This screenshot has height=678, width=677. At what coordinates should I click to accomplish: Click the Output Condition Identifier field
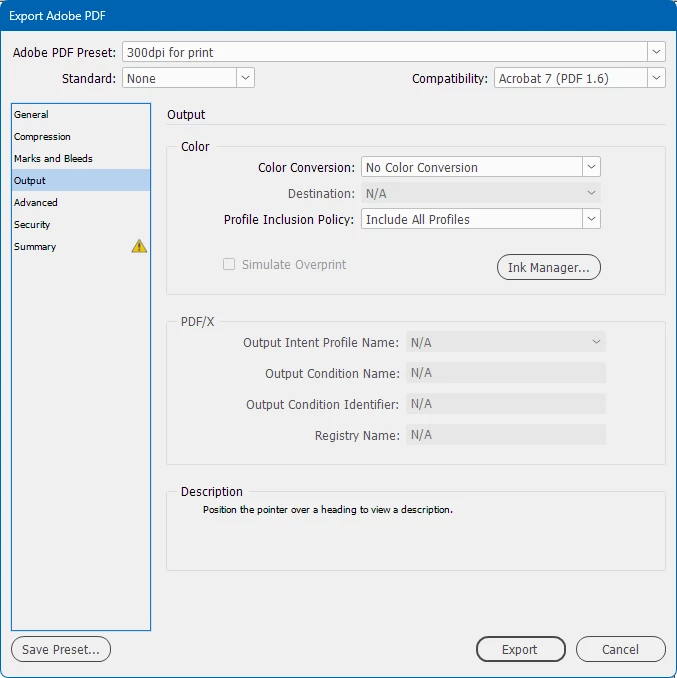(x=505, y=404)
